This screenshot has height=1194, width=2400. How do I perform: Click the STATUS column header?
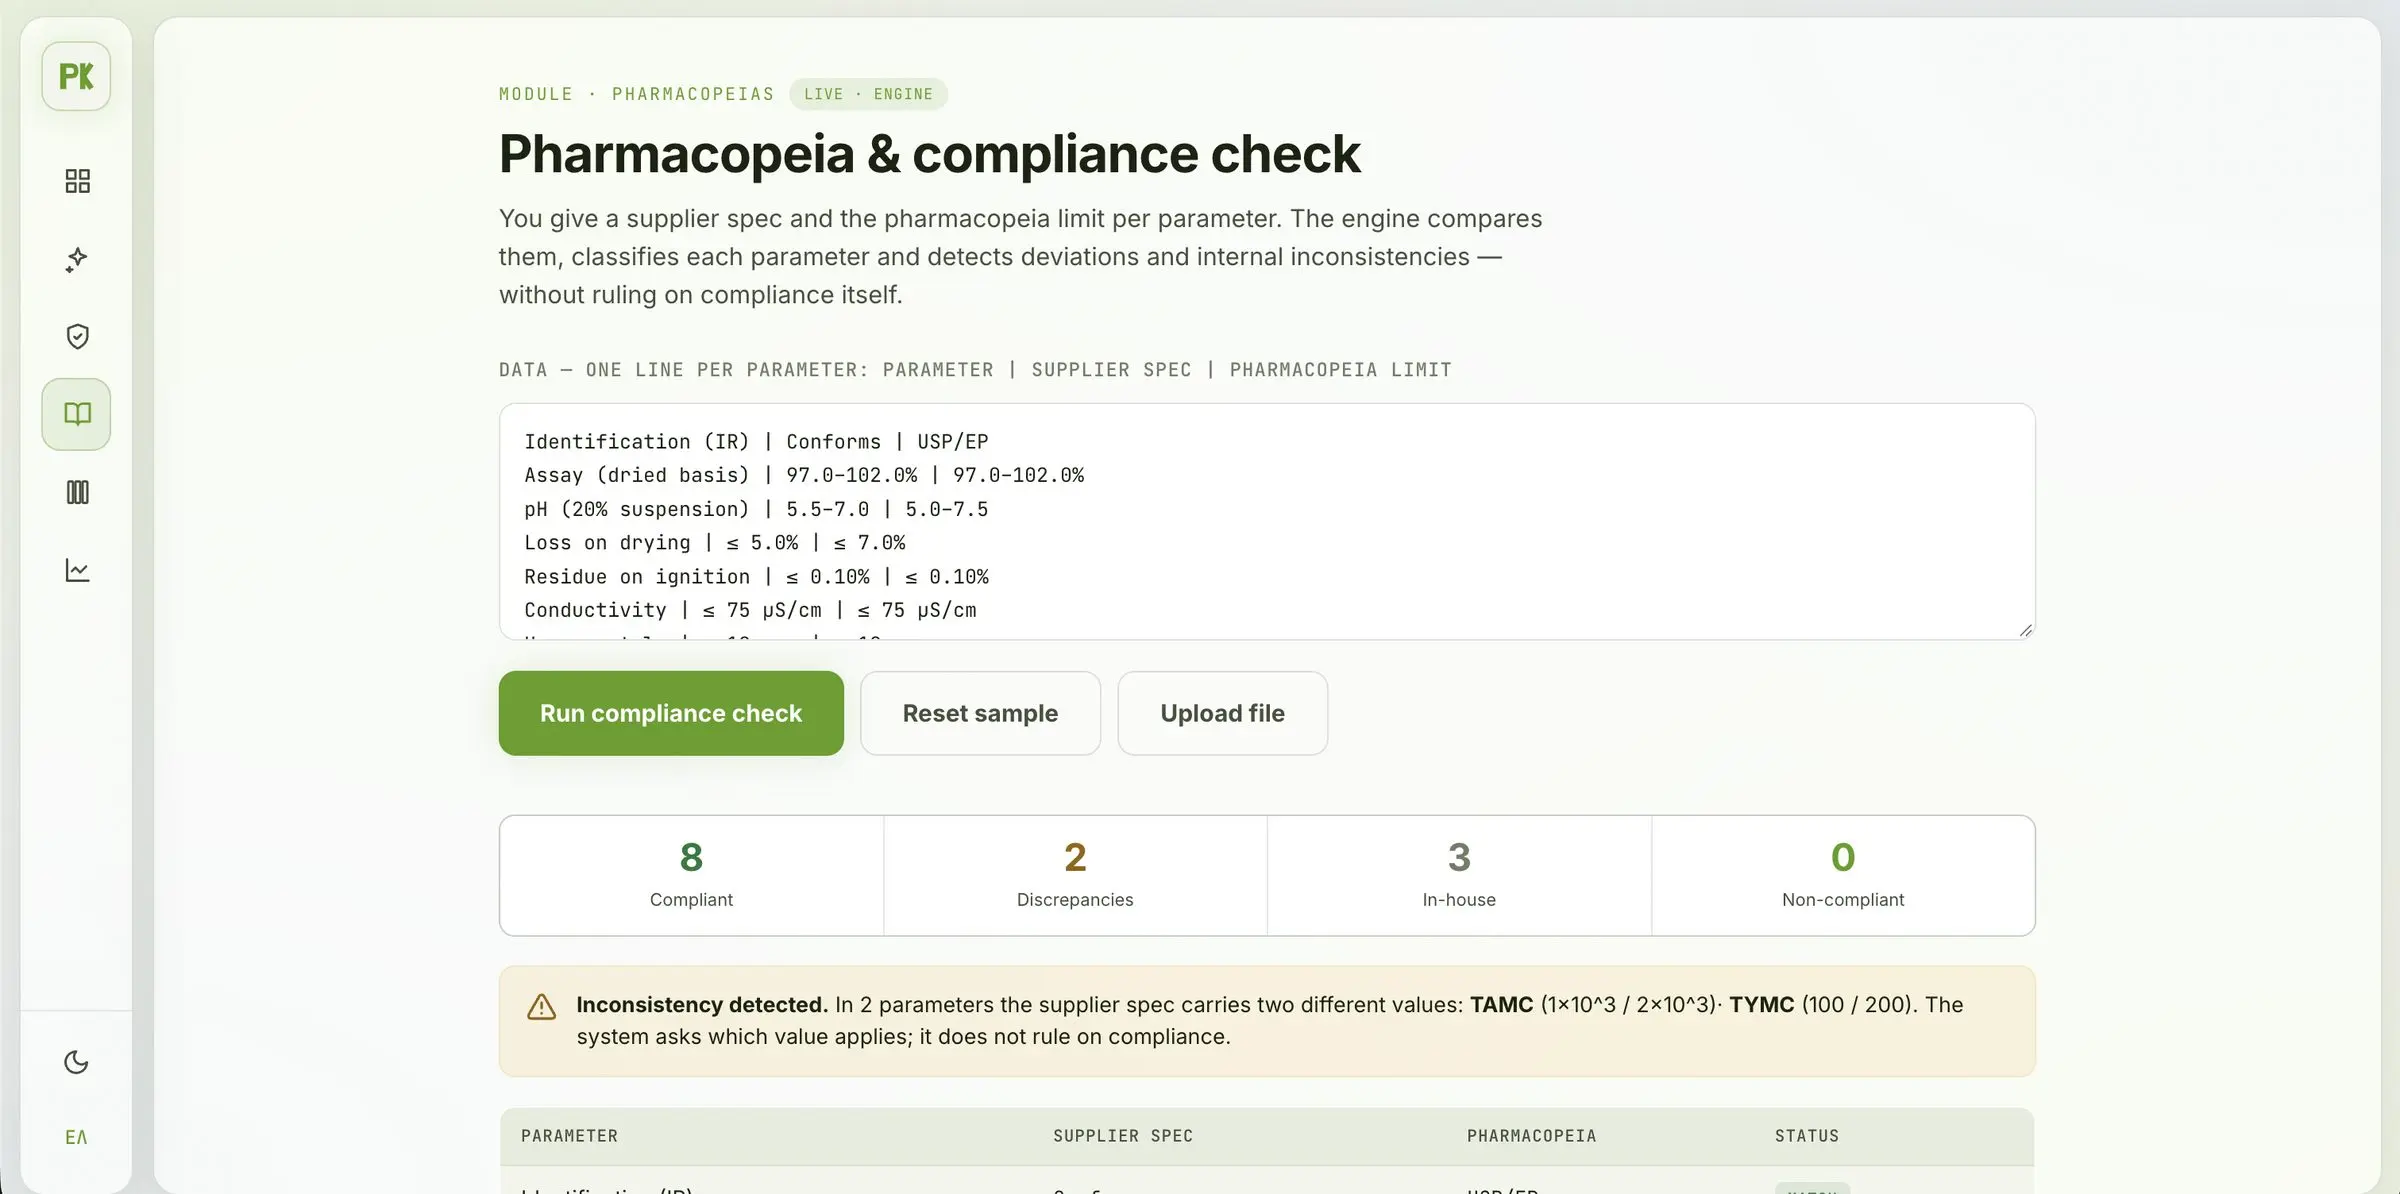[1807, 1136]
